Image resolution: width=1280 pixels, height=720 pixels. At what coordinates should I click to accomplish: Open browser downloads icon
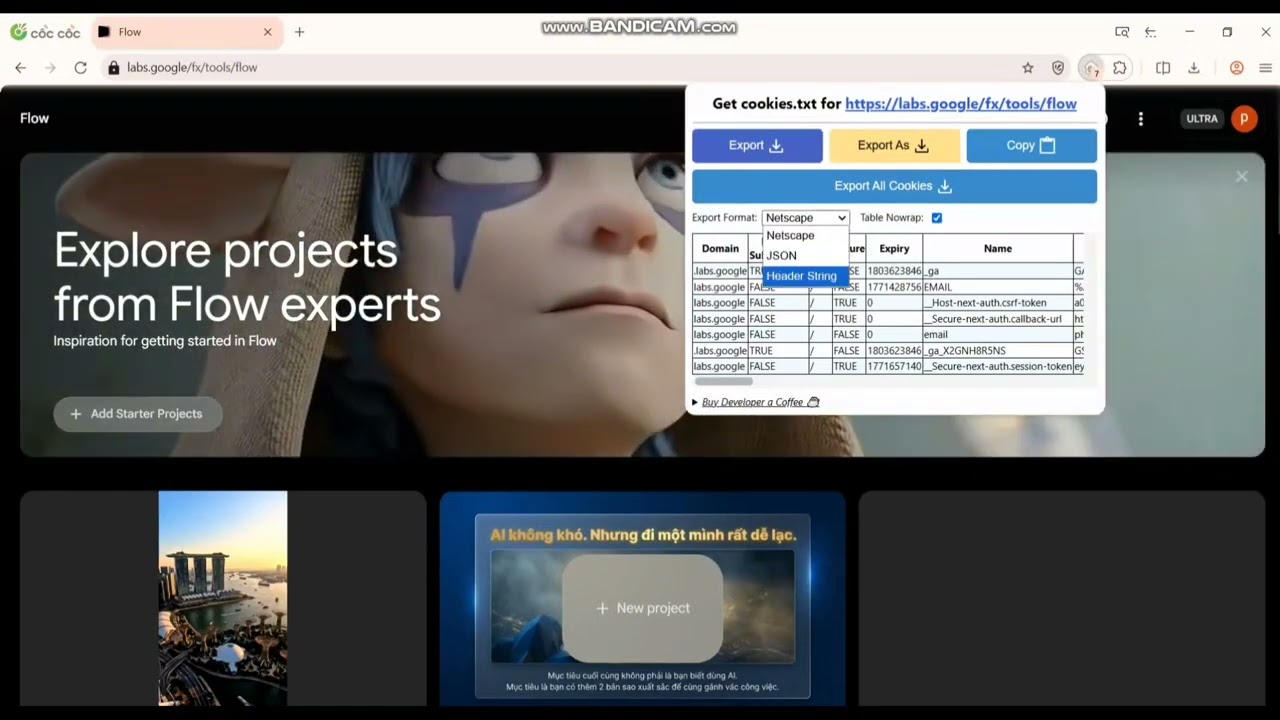pos(1193,68)
